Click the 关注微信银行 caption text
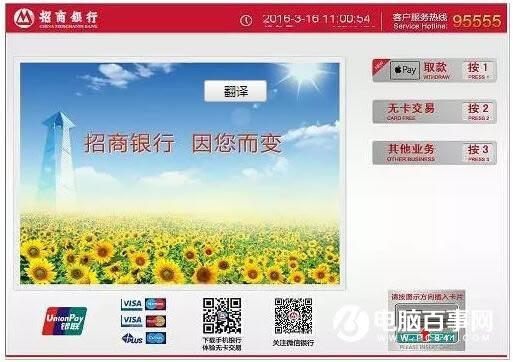This screenshot has height=362, width=513. click(x=293, y=342)
